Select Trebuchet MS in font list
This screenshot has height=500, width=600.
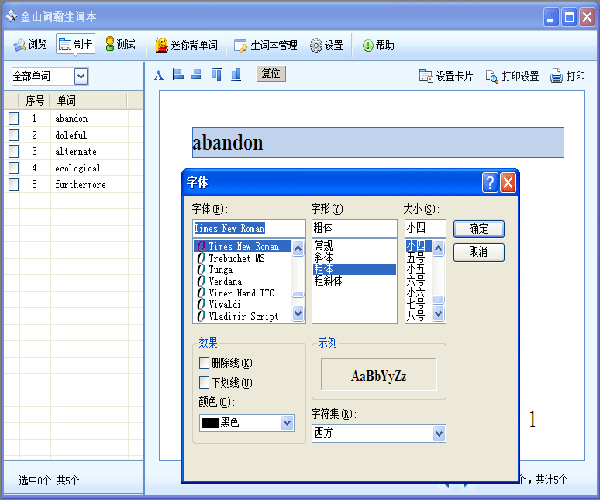(243, 258)
